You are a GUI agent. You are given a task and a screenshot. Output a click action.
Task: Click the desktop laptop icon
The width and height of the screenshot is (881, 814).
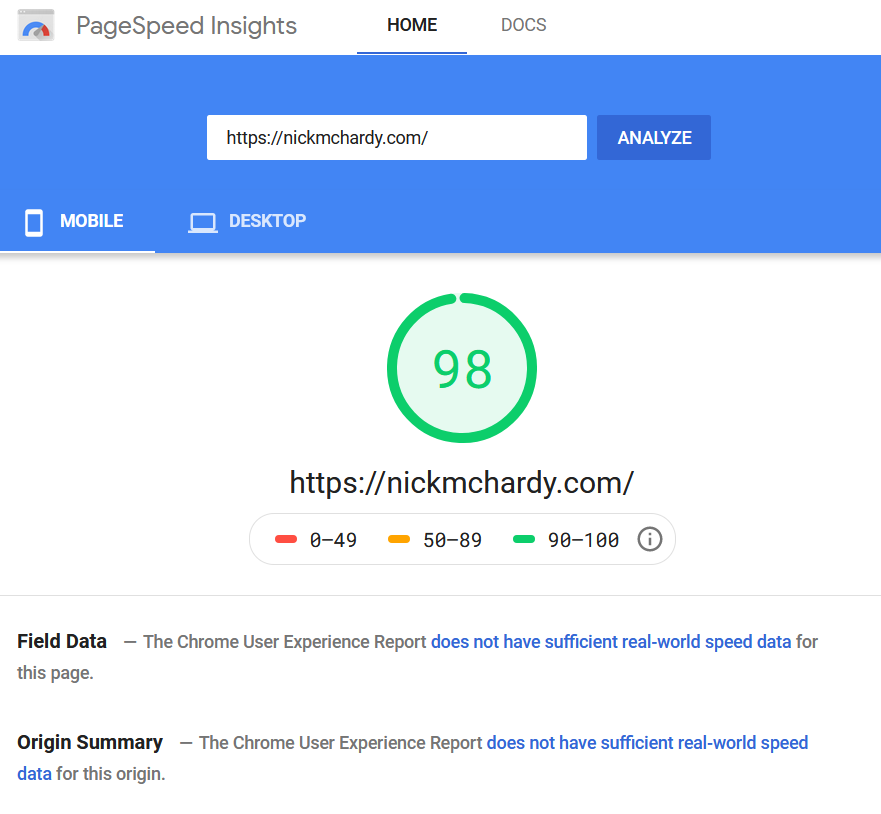click(203, 222)
